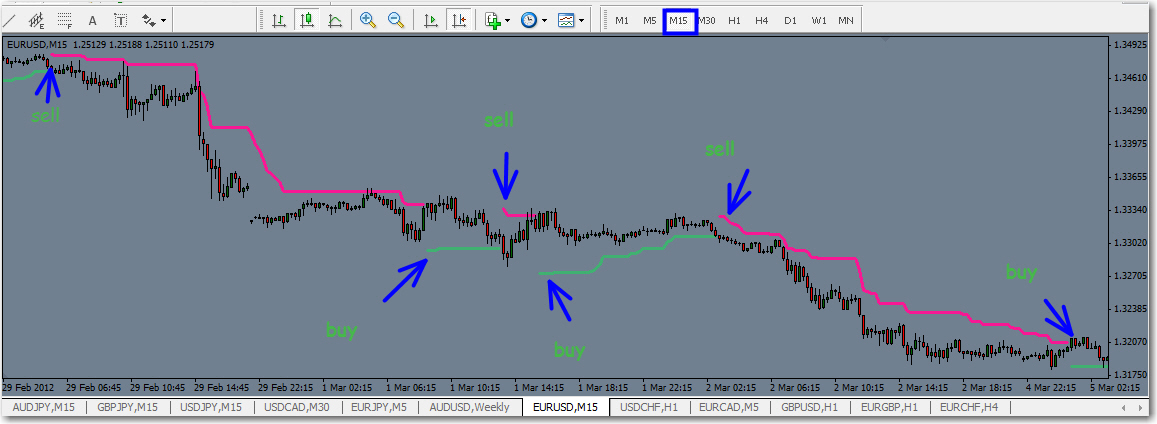1157x424 pixels.
Task: Open the chart templates button
Action: point(566,21)
